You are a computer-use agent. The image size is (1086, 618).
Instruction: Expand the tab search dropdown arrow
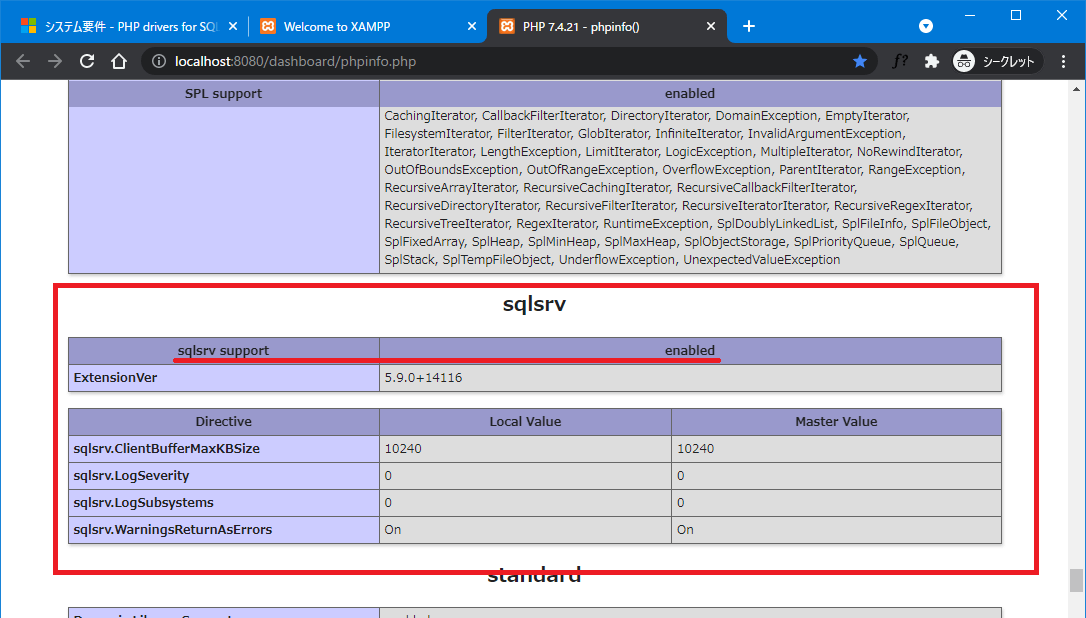[926, 26]
